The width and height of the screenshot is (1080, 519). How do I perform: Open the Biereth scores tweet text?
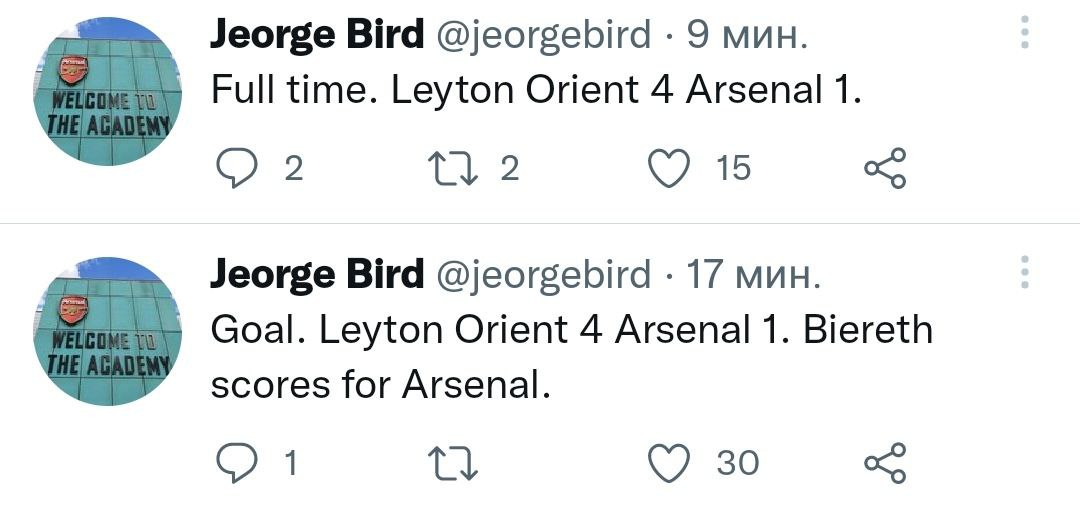point(570,354)
